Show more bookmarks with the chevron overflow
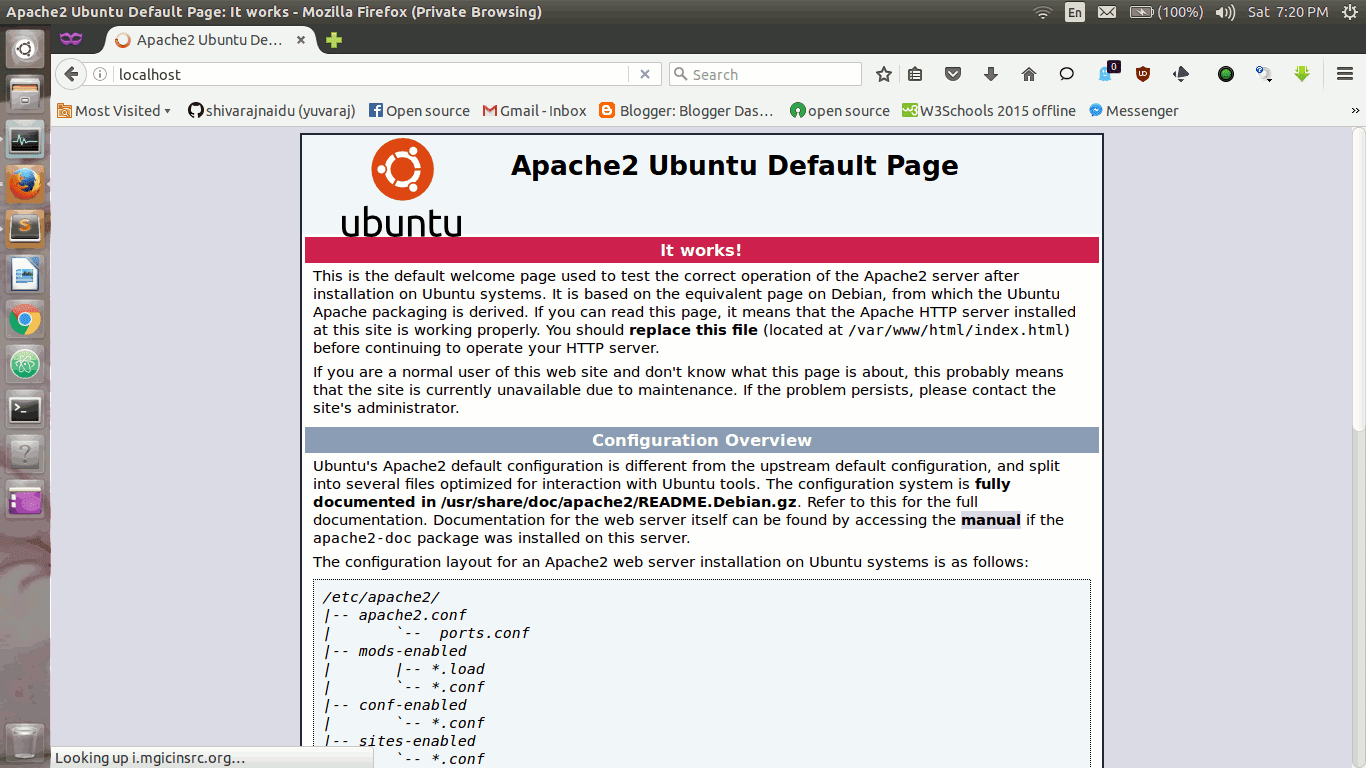 click(1356, 111)
